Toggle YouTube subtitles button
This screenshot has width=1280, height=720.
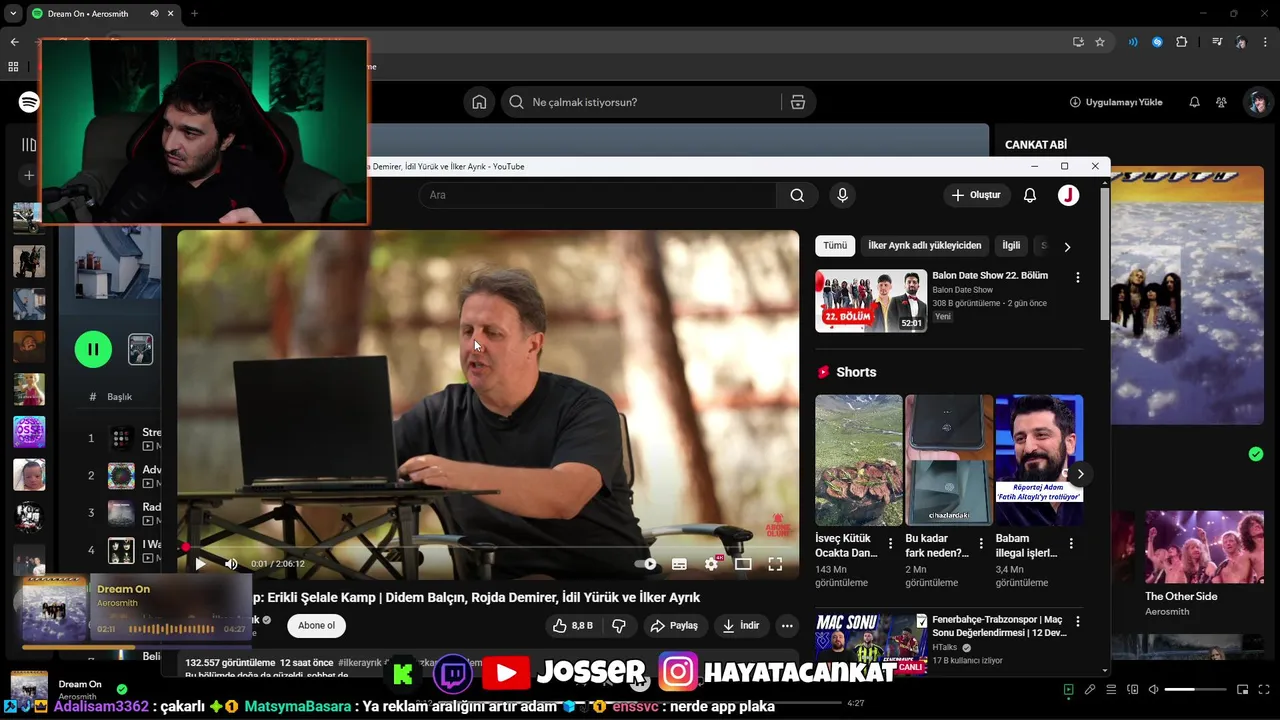[679, 564]
